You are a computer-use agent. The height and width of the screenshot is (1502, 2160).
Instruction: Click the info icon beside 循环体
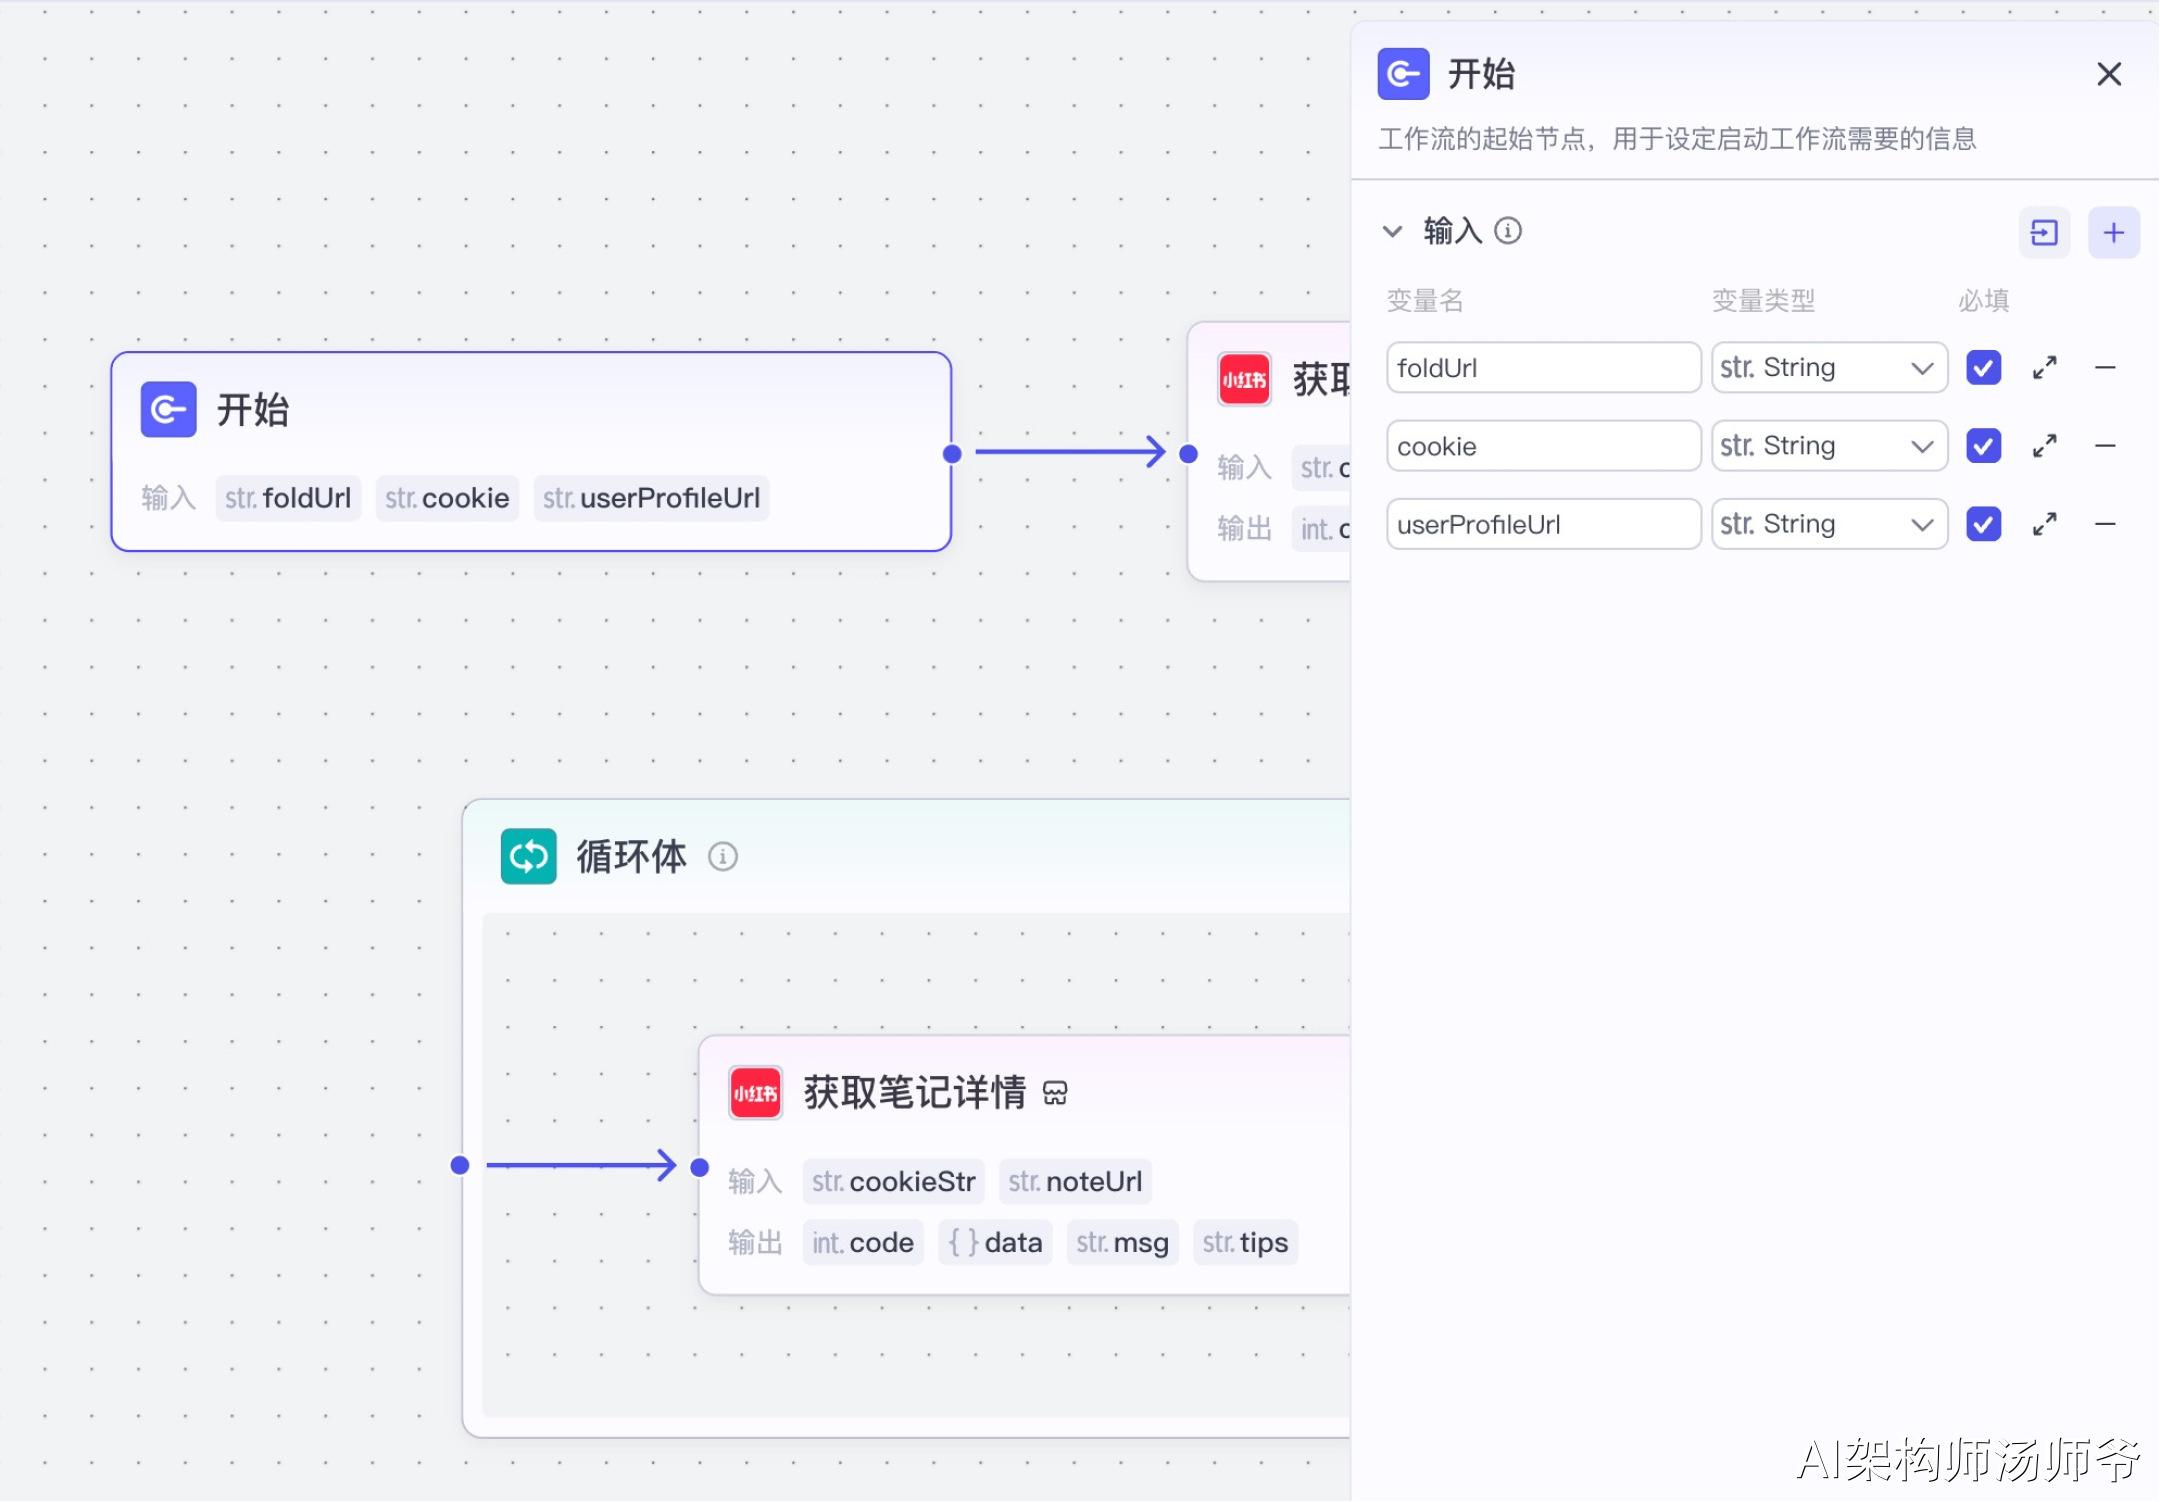pos(722,857)
